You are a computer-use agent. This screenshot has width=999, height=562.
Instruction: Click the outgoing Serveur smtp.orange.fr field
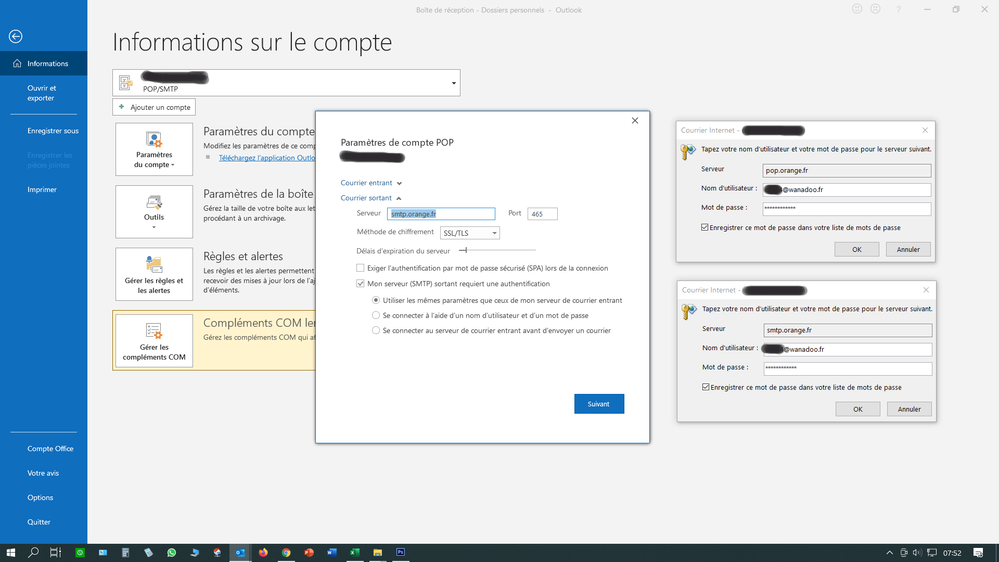pos(441,214)
